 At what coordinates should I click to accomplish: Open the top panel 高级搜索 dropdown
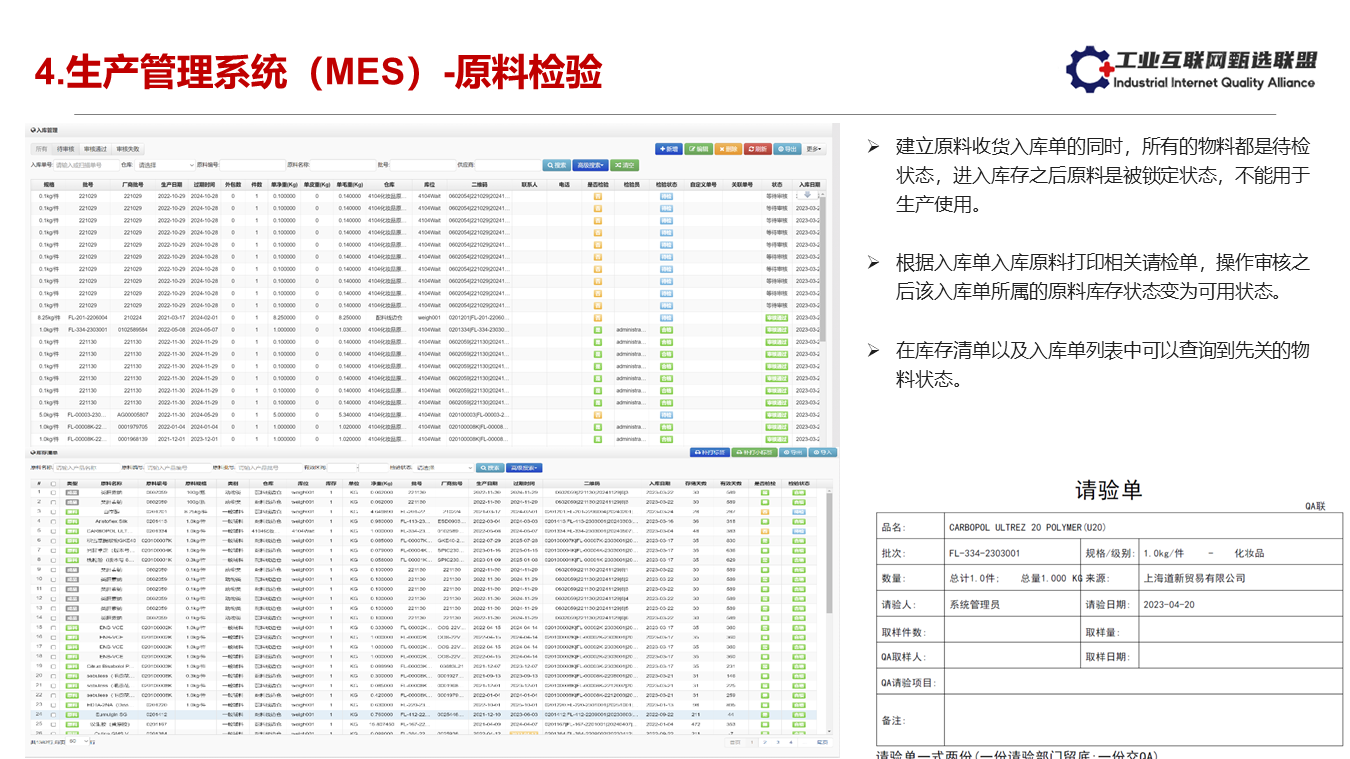590,165
